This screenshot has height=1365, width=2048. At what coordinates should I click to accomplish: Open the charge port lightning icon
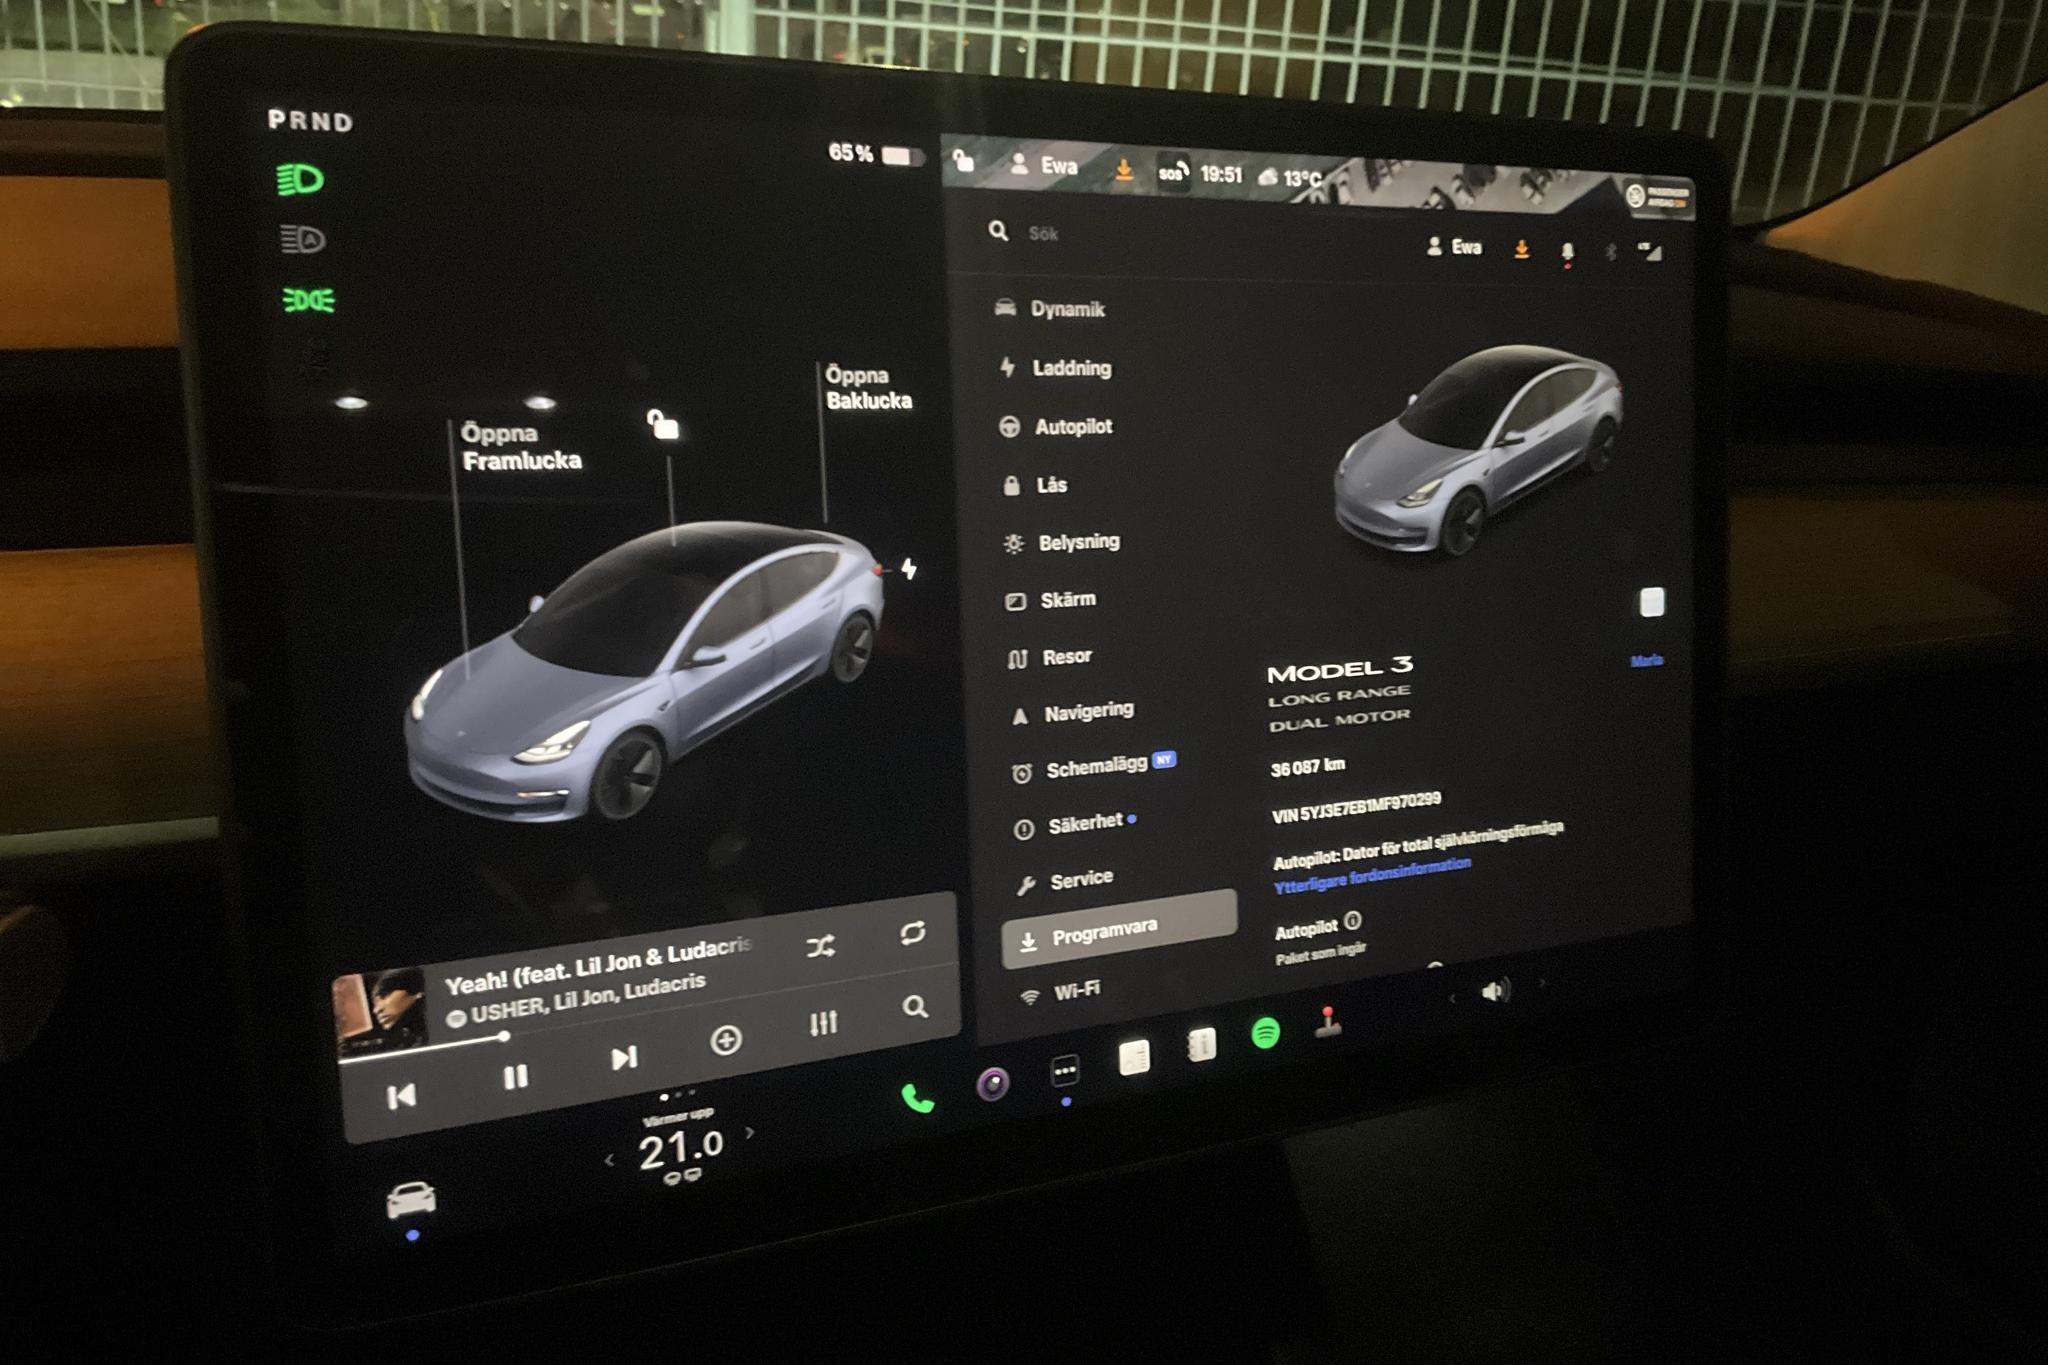908,569
